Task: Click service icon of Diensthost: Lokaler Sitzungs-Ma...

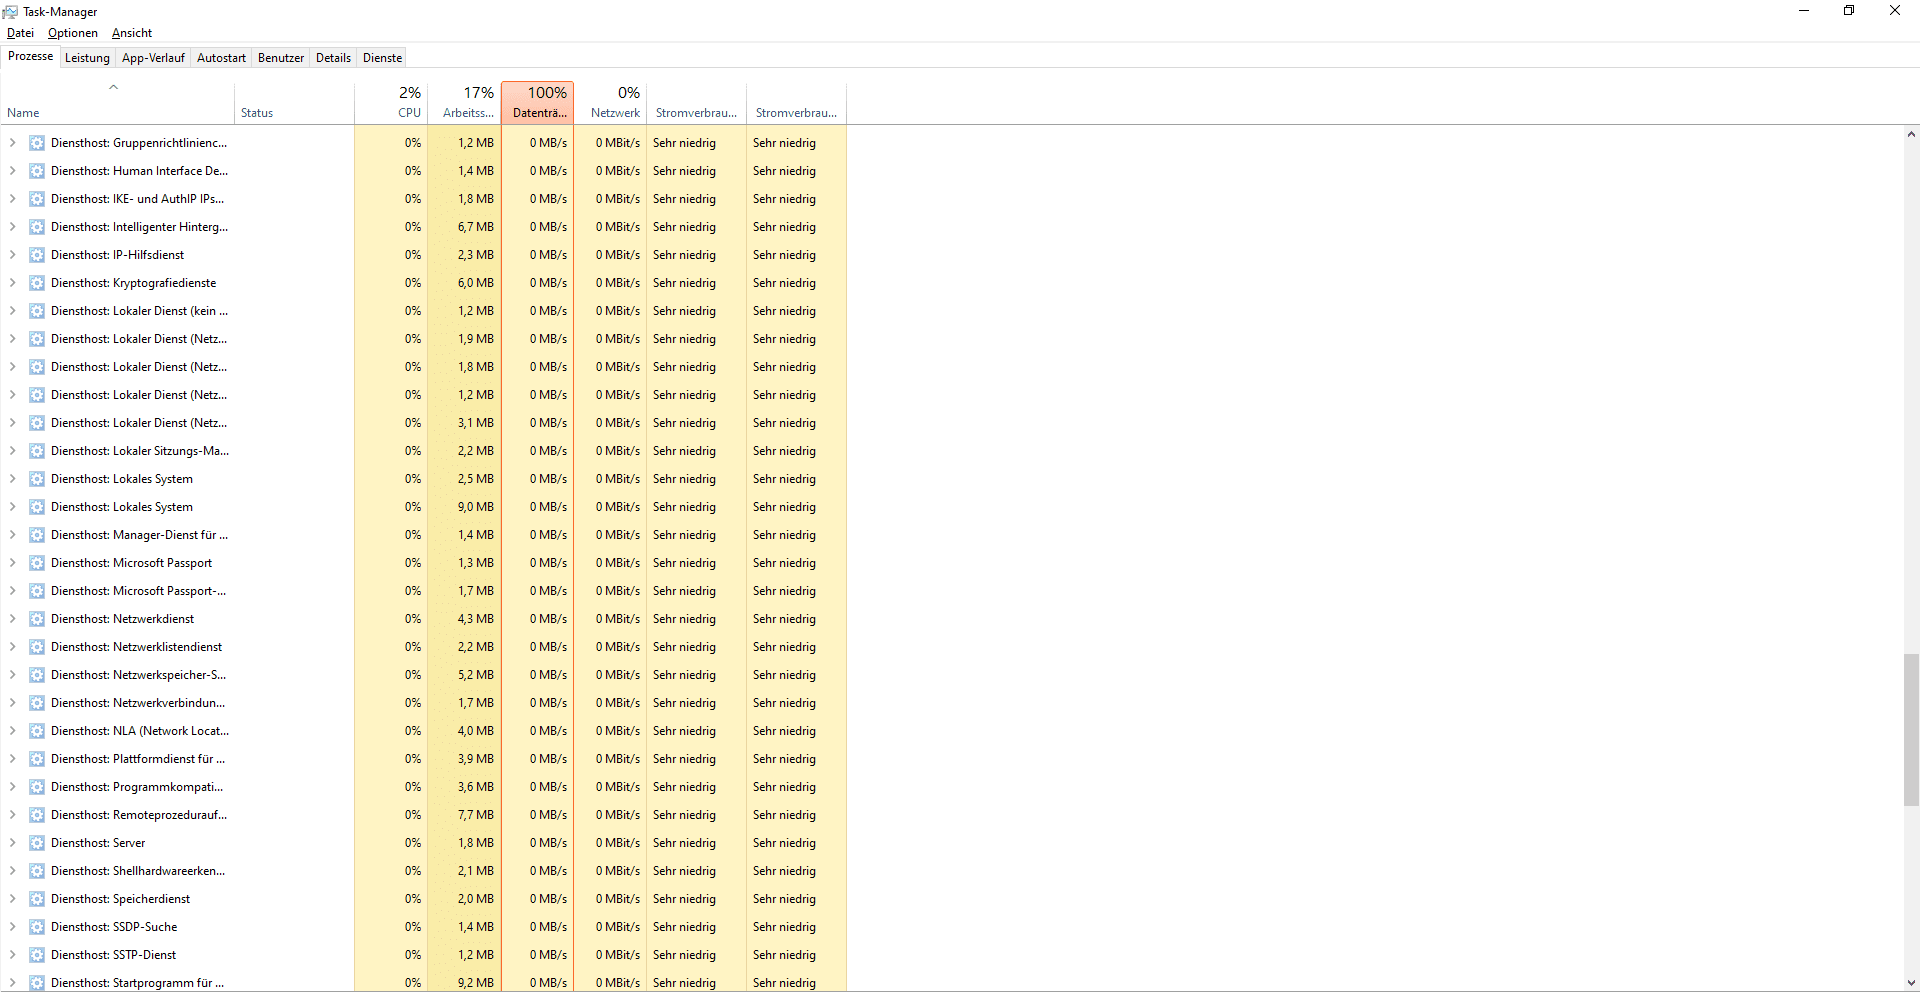Action: 37,451
